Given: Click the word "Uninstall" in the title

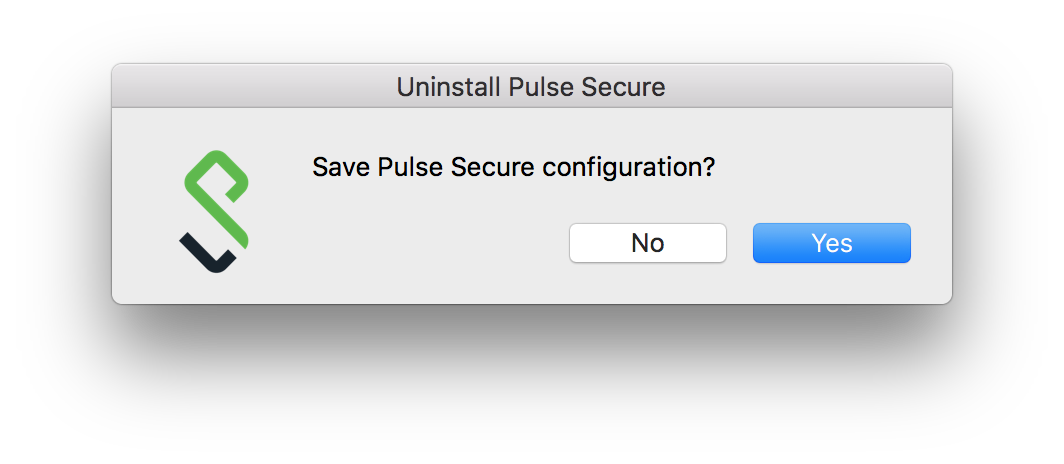Looking at the screenshot, I should (x=449, y=87).
